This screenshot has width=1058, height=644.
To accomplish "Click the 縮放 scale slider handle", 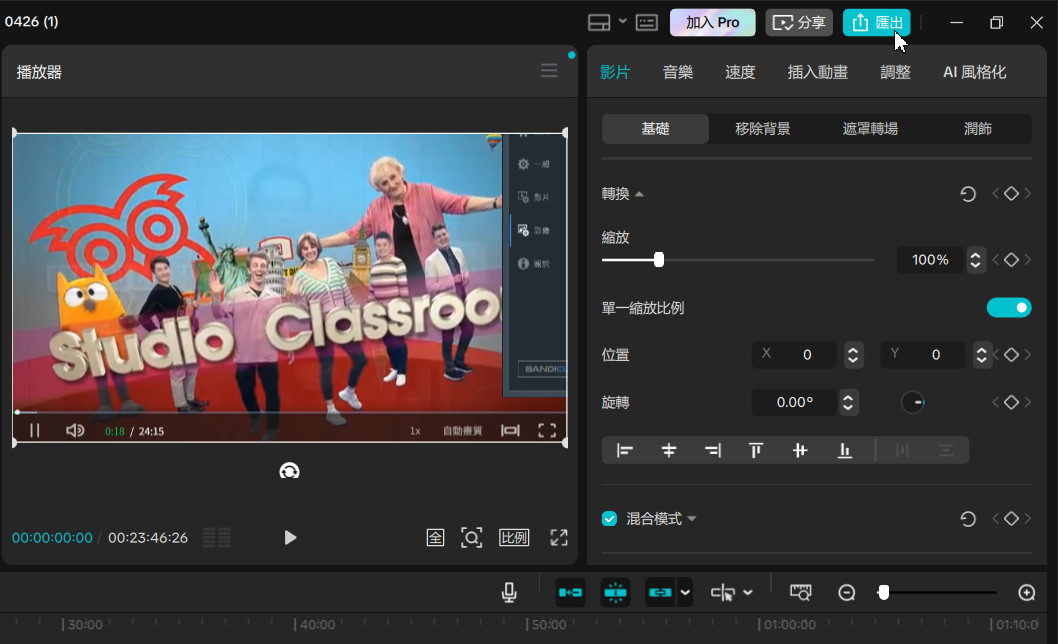I will [659, 260].
